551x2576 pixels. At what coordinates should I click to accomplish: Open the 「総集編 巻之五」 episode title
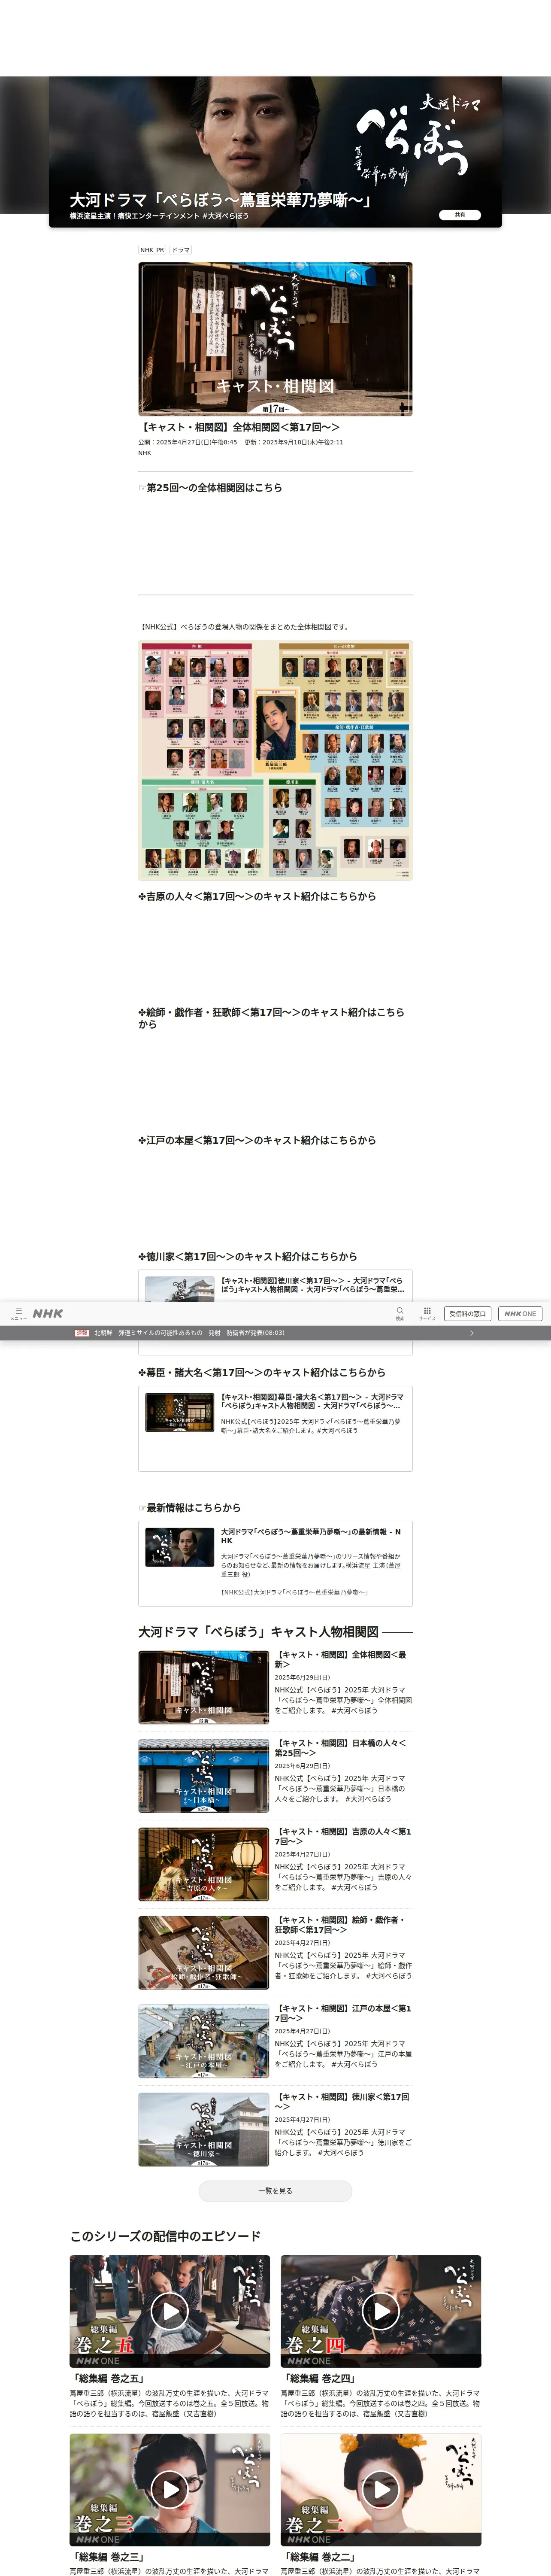click(108, 2379)
